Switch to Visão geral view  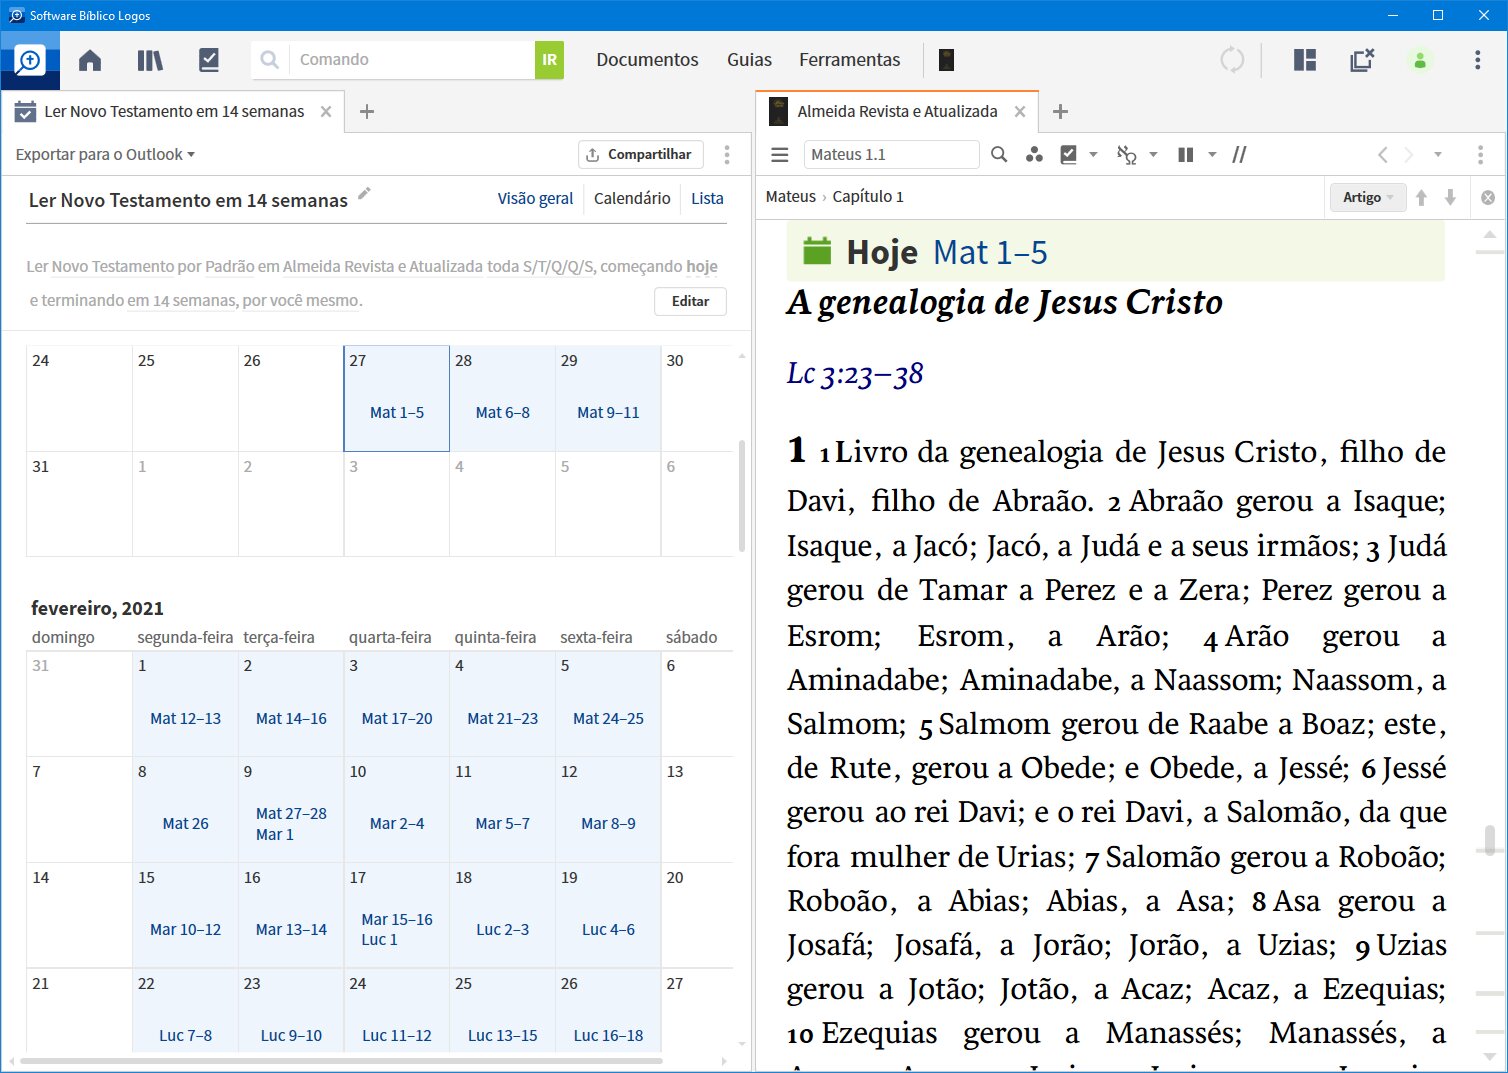535,198
